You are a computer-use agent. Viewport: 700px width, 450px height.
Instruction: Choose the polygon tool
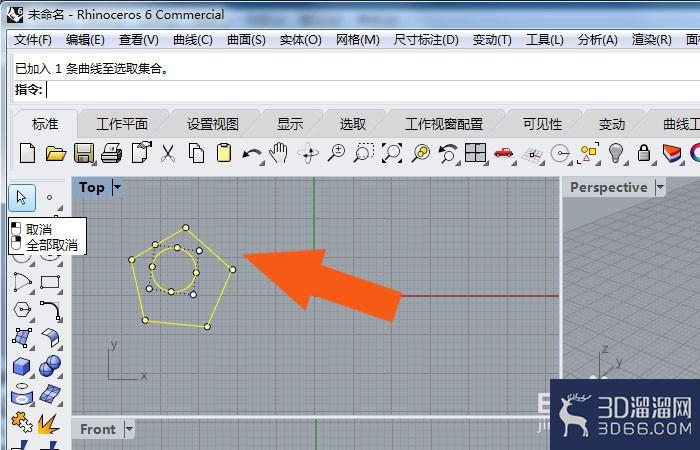(22, 309)
